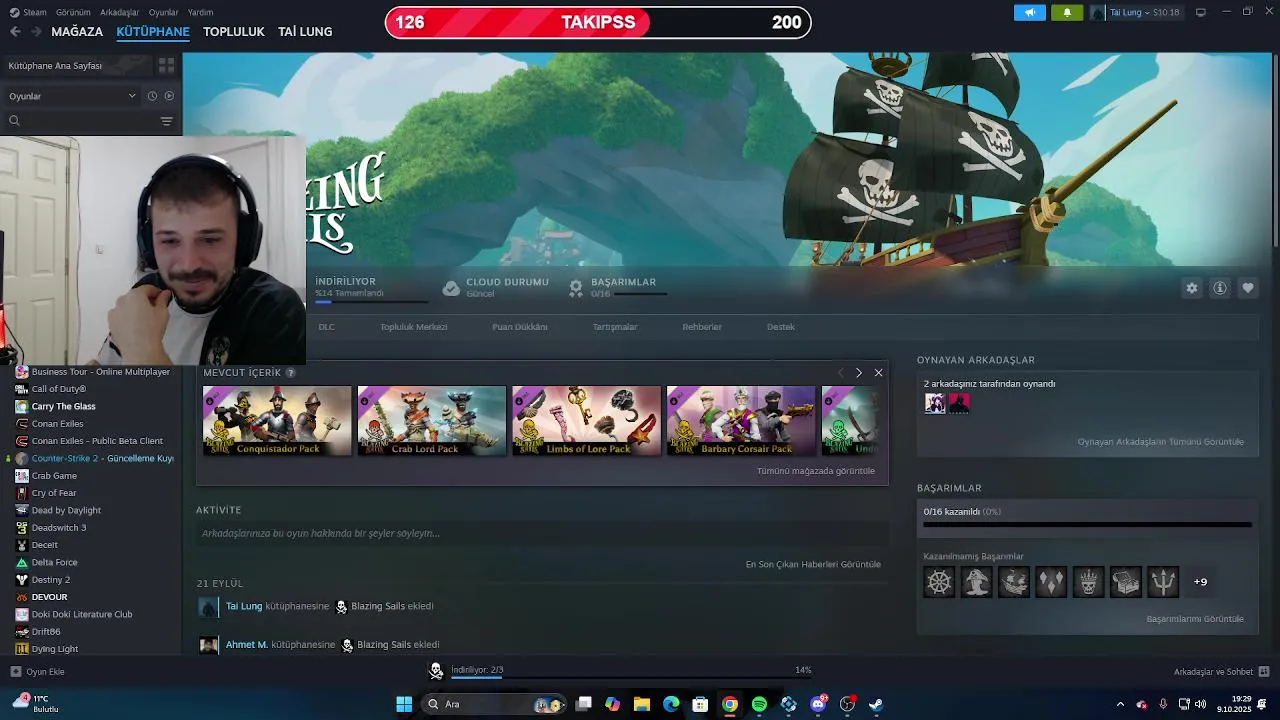Open Destek link
The height and width of the screenshot is (720, 1280).
781,327
